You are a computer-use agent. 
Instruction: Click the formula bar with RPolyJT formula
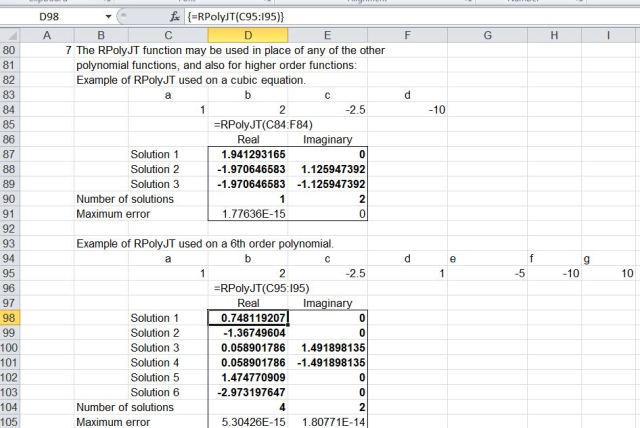click(x=400, y=18)
